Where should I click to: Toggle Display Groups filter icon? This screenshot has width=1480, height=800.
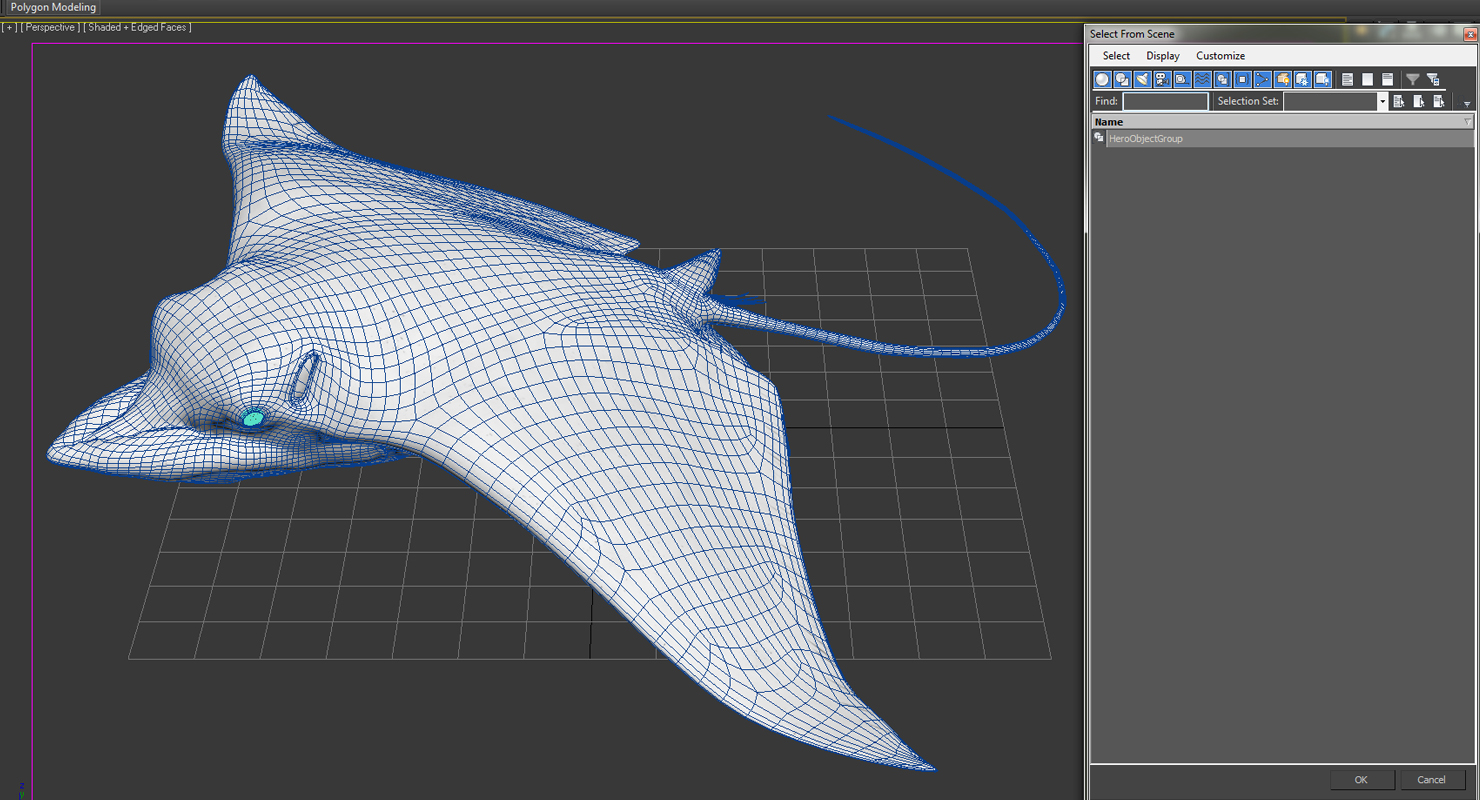(1222, 79)
